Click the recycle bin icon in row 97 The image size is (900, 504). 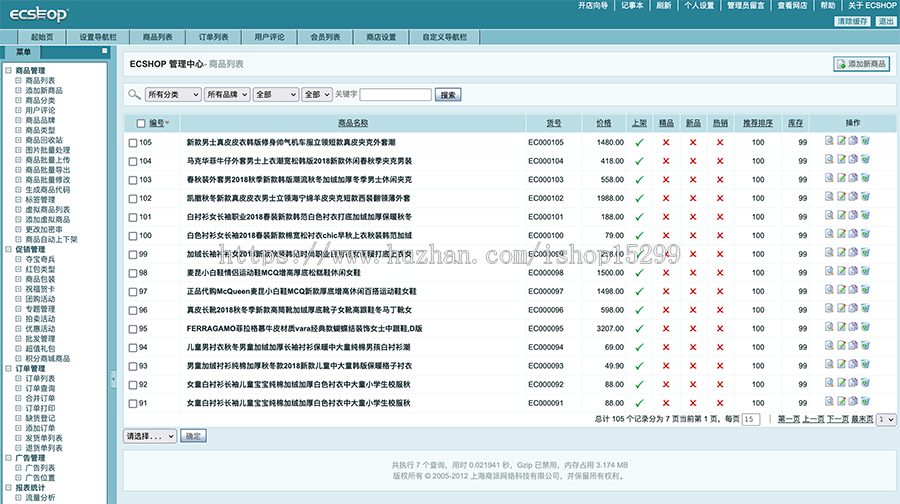865,289
